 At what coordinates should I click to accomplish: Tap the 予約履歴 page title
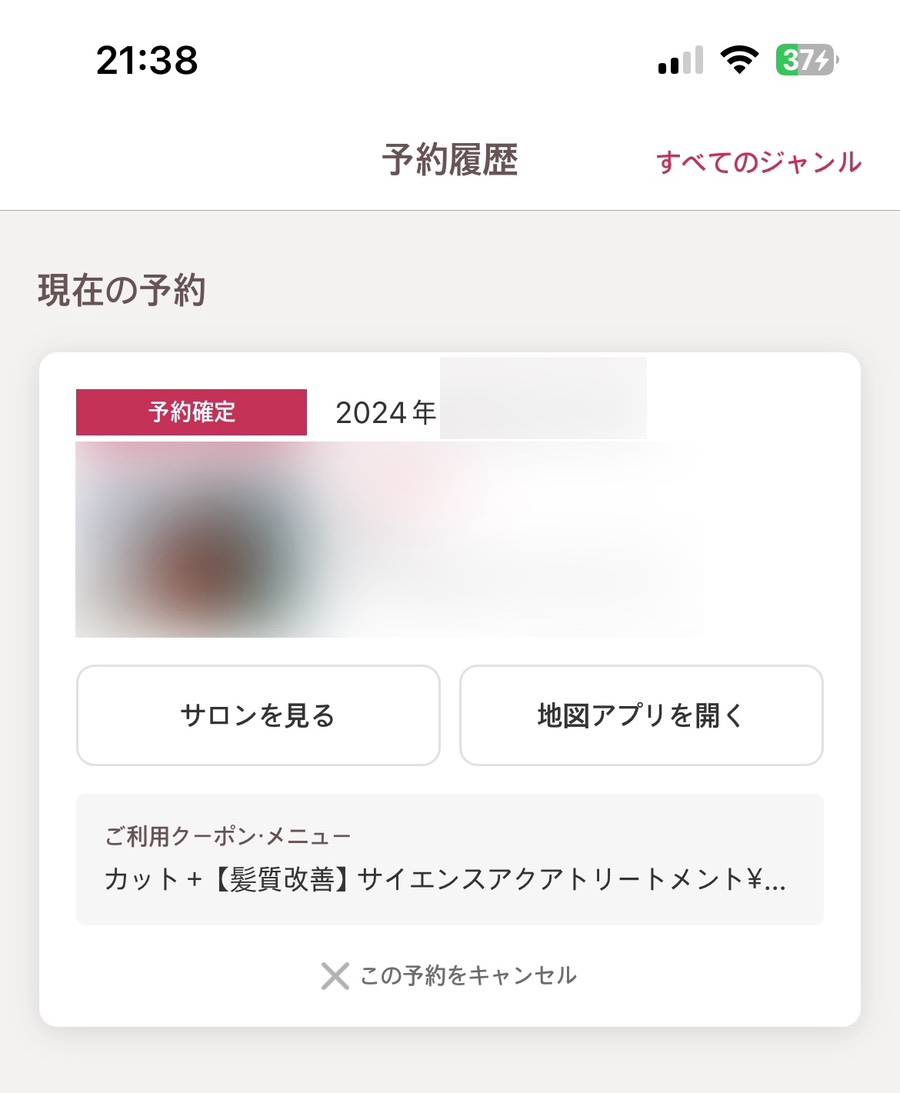450,160
